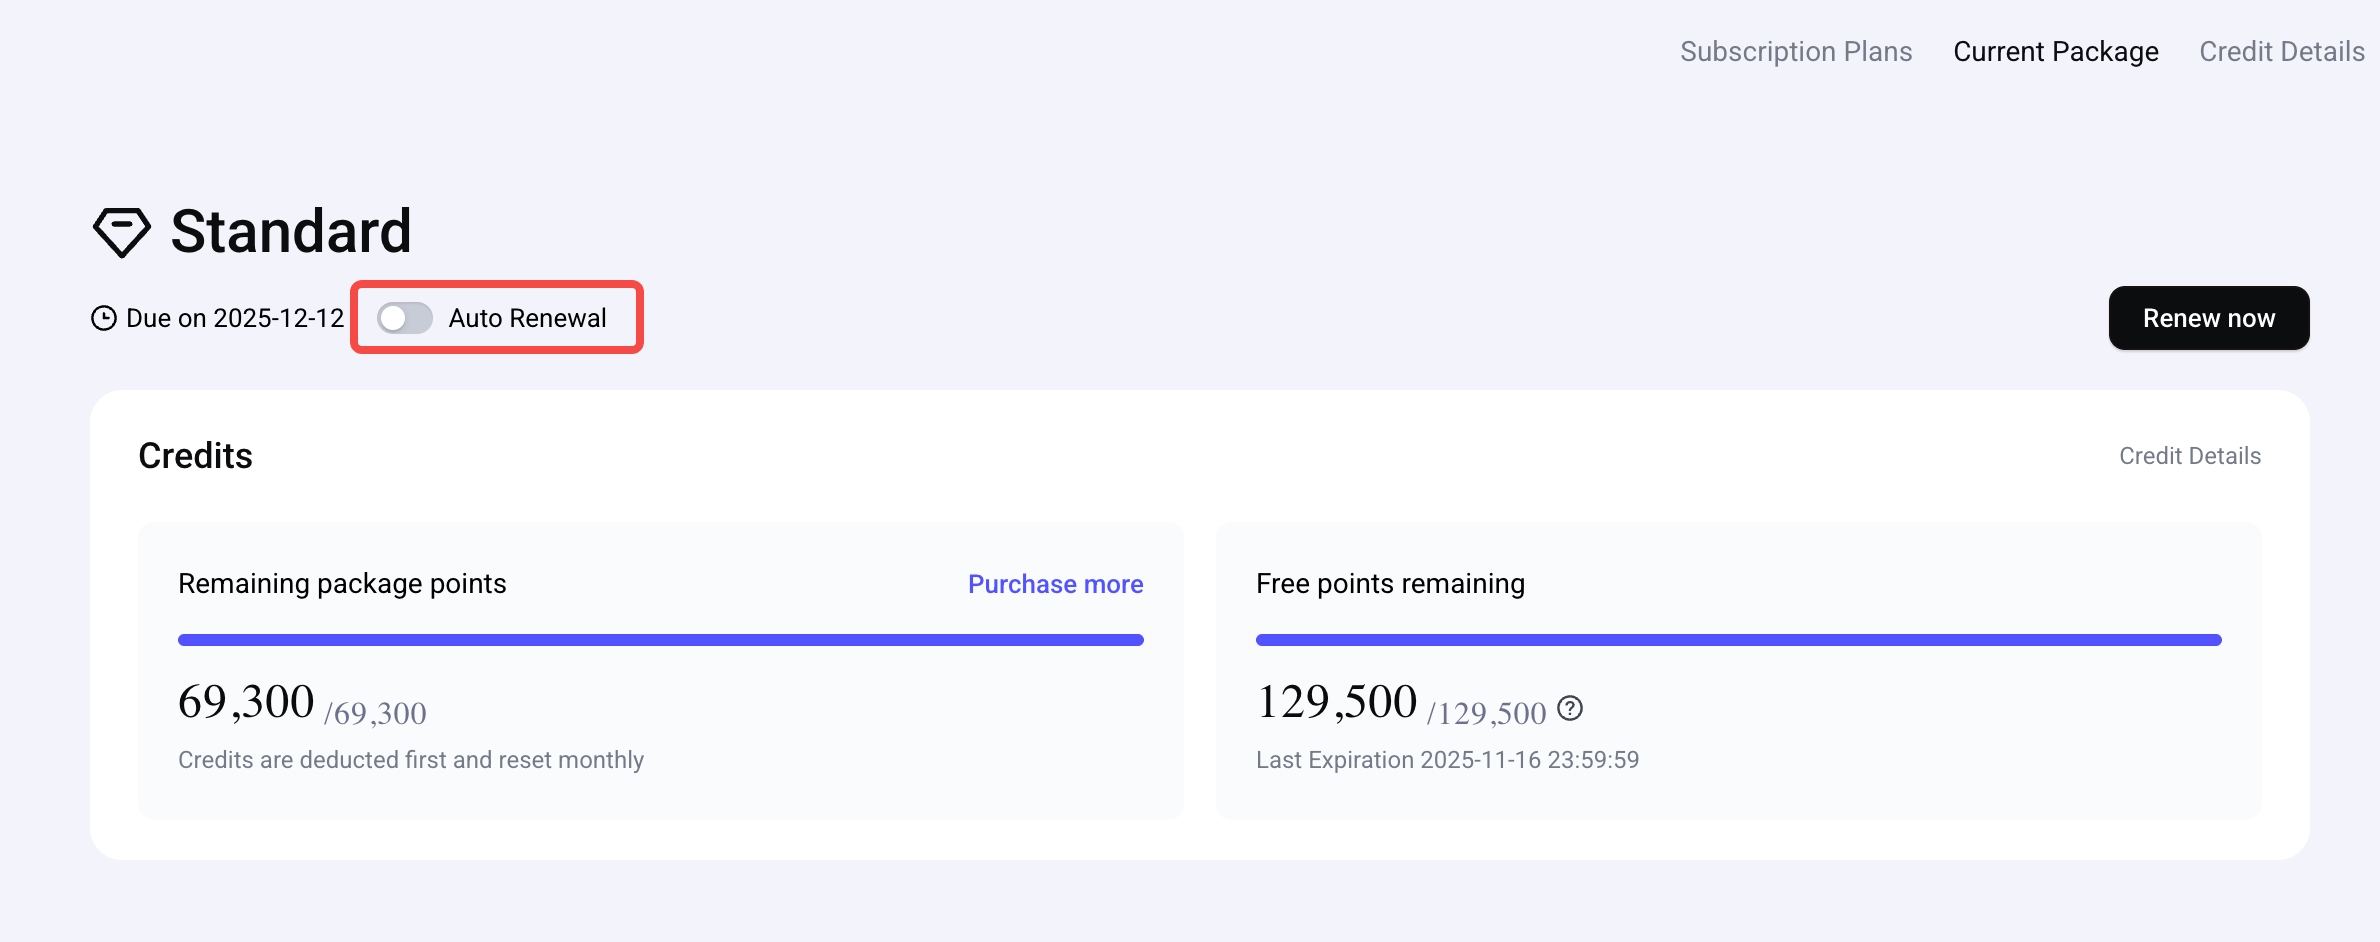This screenshot has height=942, width=2380.
Task: Click the free points remaining progress bar
Action: 1738,640
